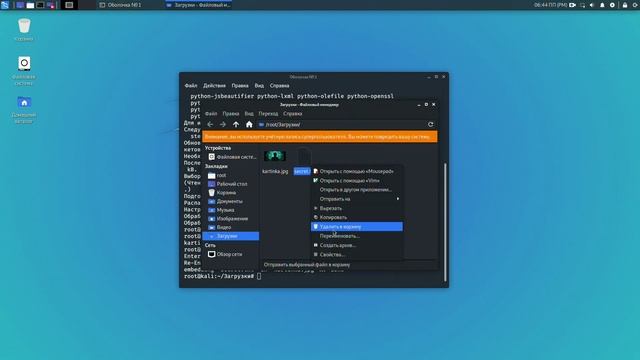The width and height of the screenshot is (640, 360).
Task: Open the notifications bell in the tray
Action: (602, 5)
